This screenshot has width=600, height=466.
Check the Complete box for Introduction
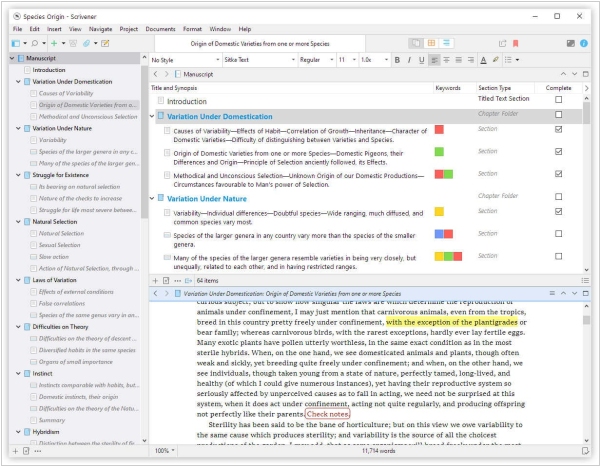(x=559, y=99)
